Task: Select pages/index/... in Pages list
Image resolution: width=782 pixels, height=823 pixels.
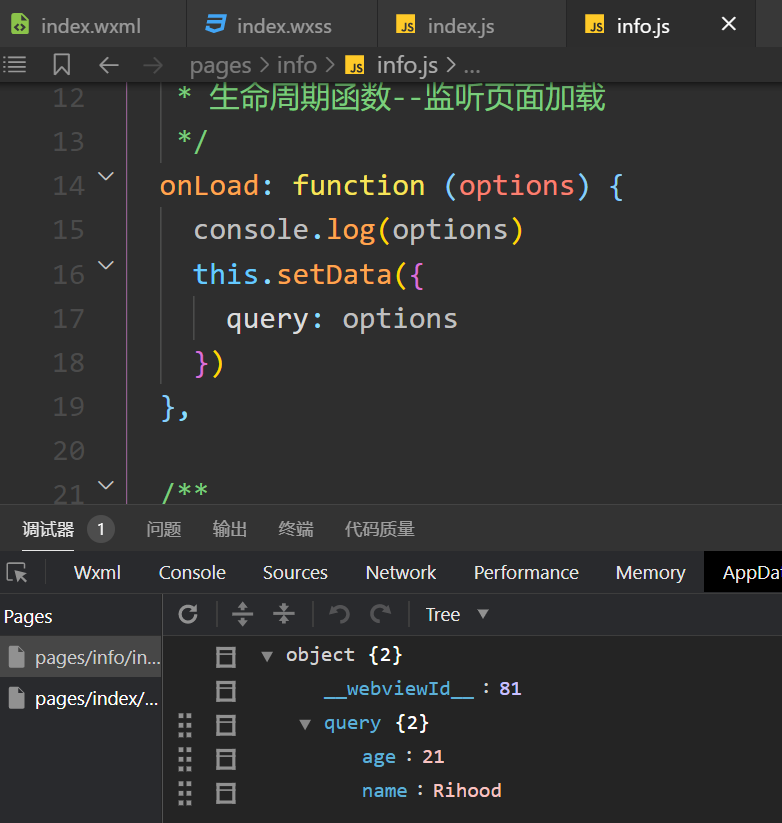Action: click(x=81, y=699)
